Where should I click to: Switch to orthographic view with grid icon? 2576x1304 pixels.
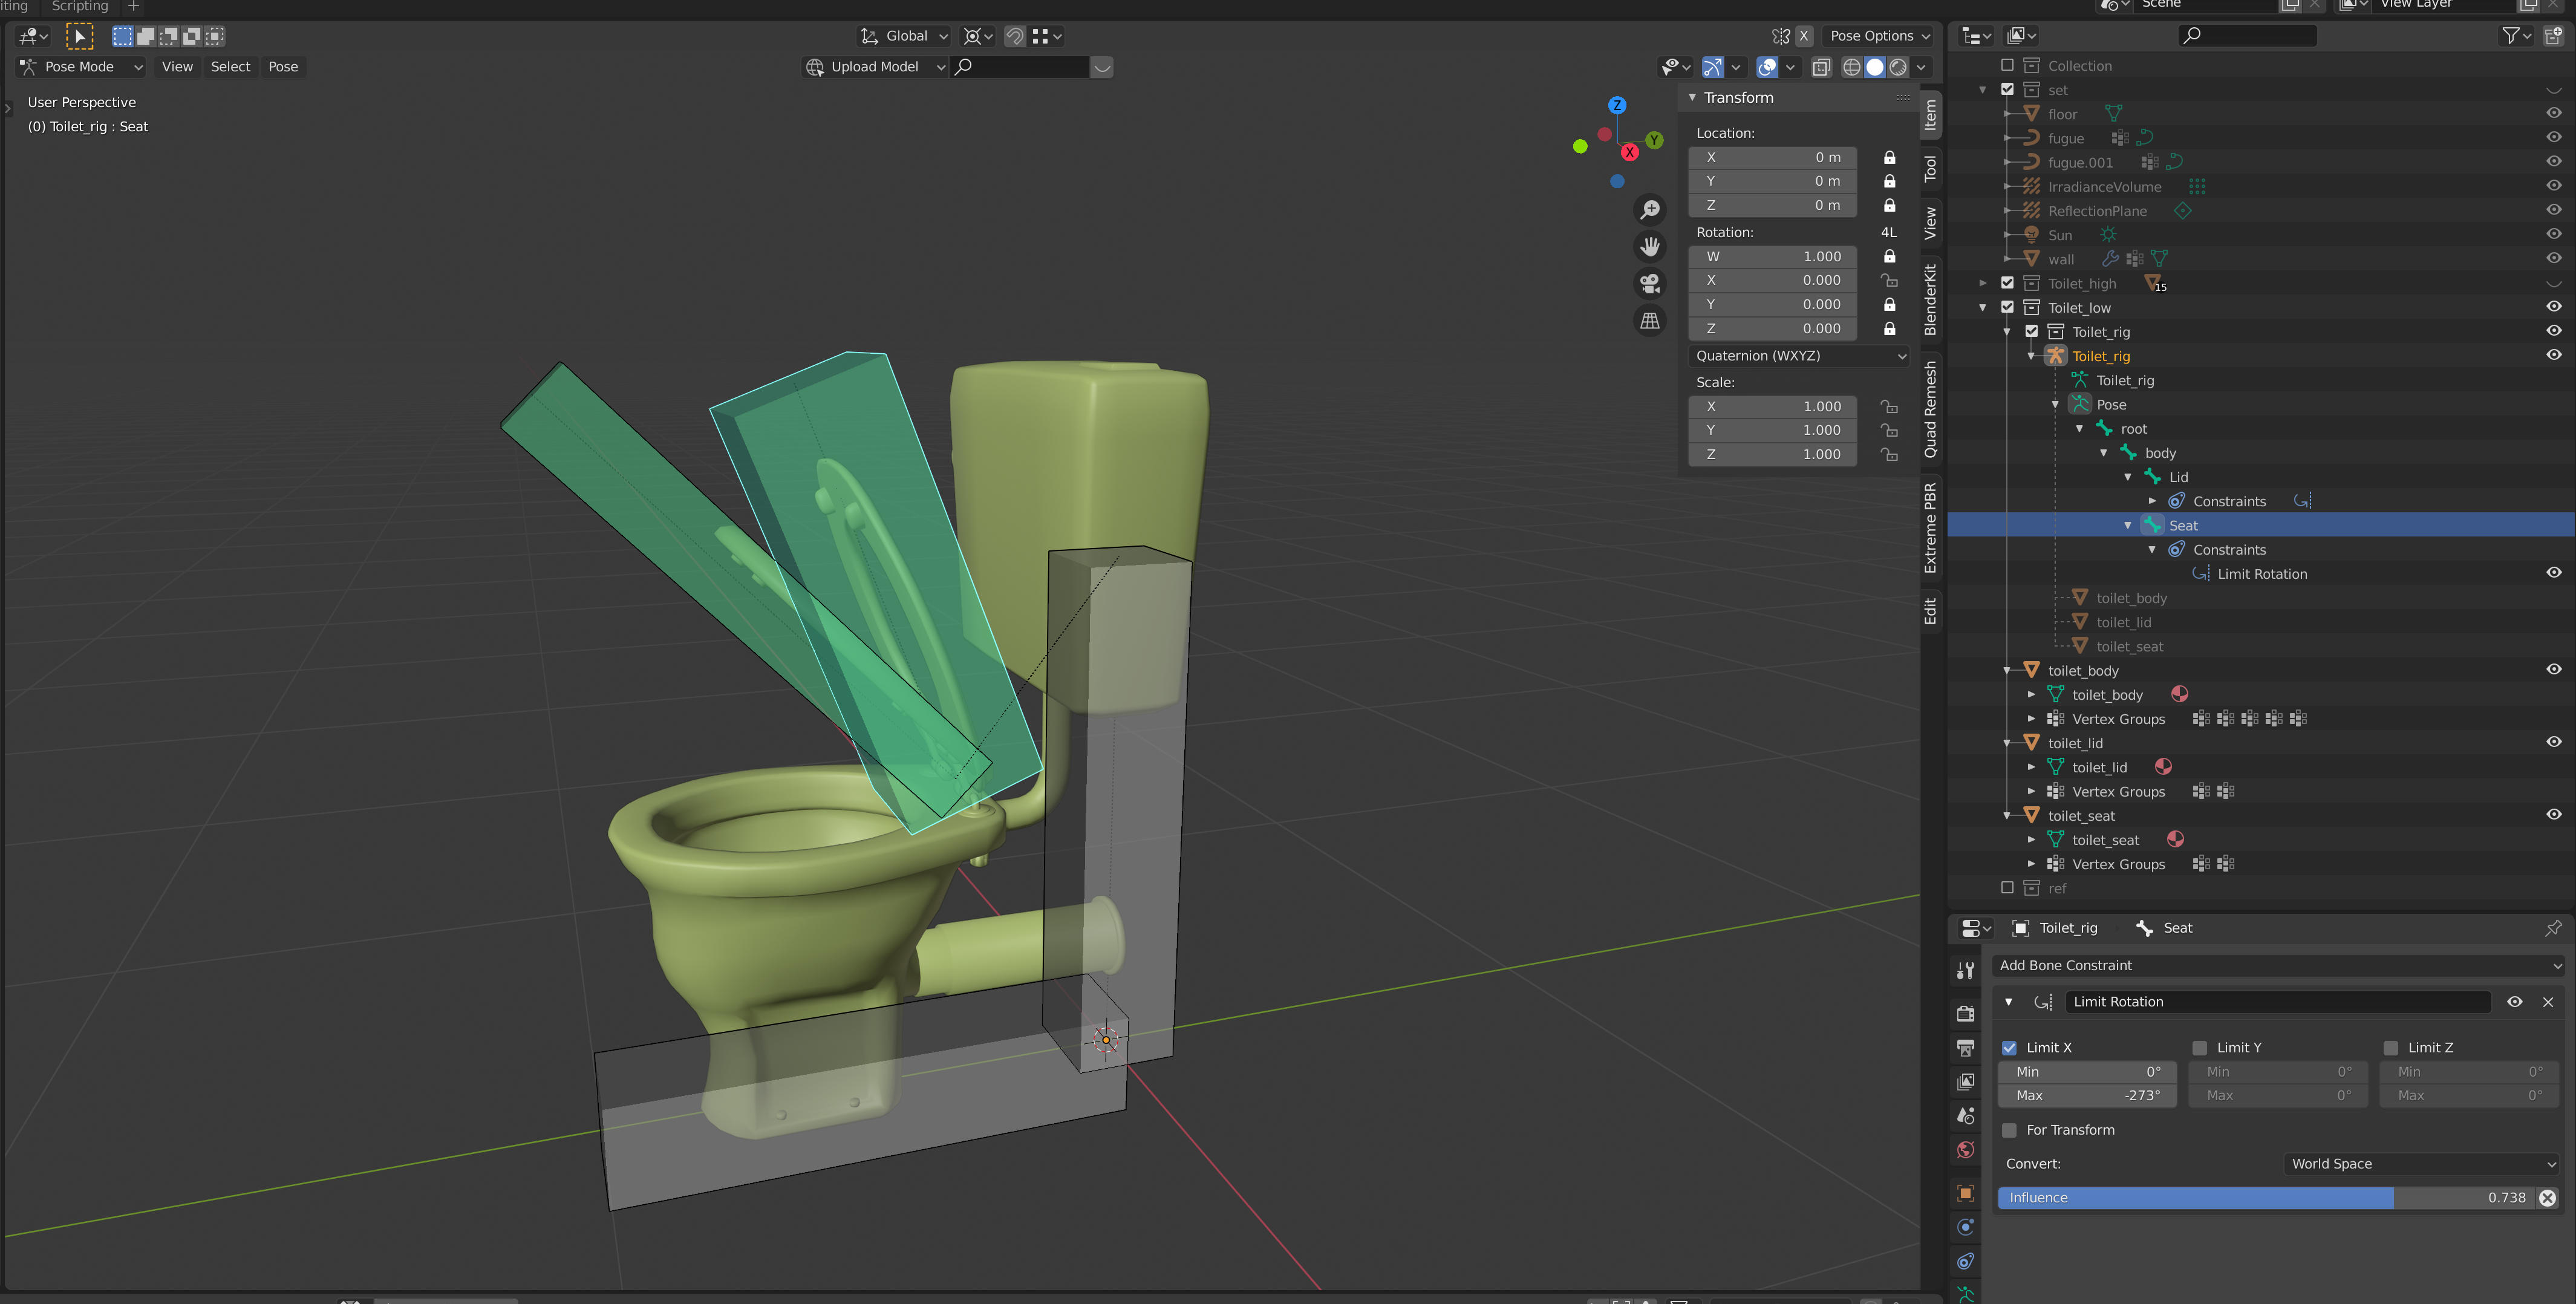(1650, 321)
